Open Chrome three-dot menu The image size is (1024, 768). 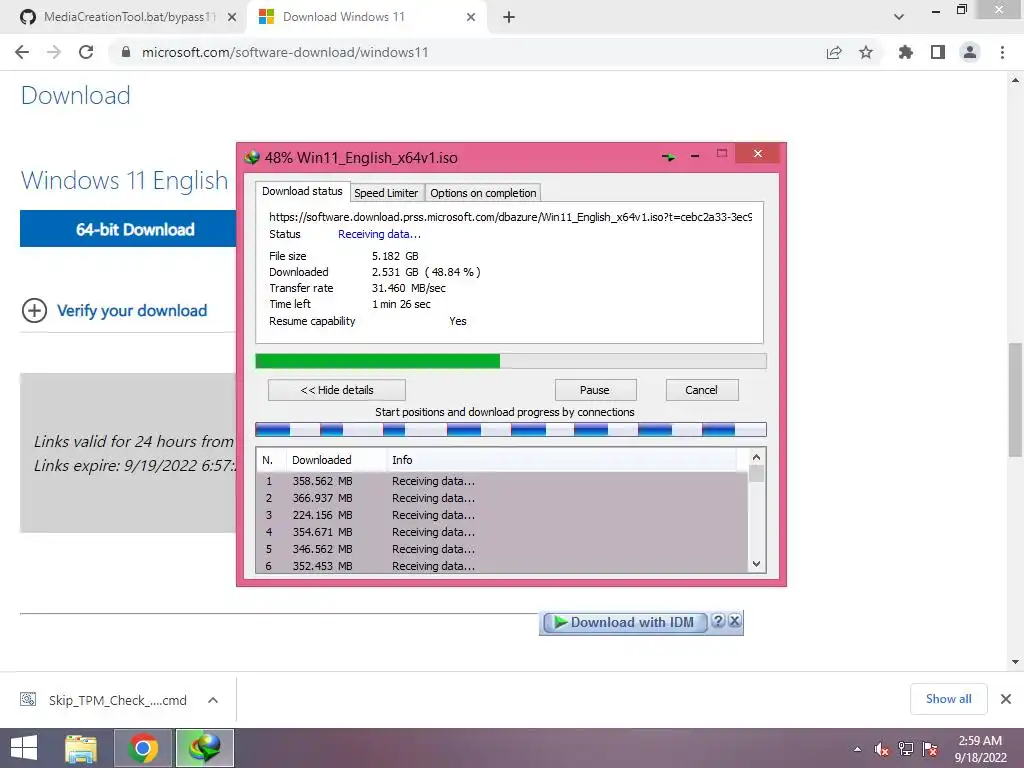point(1002,52)
